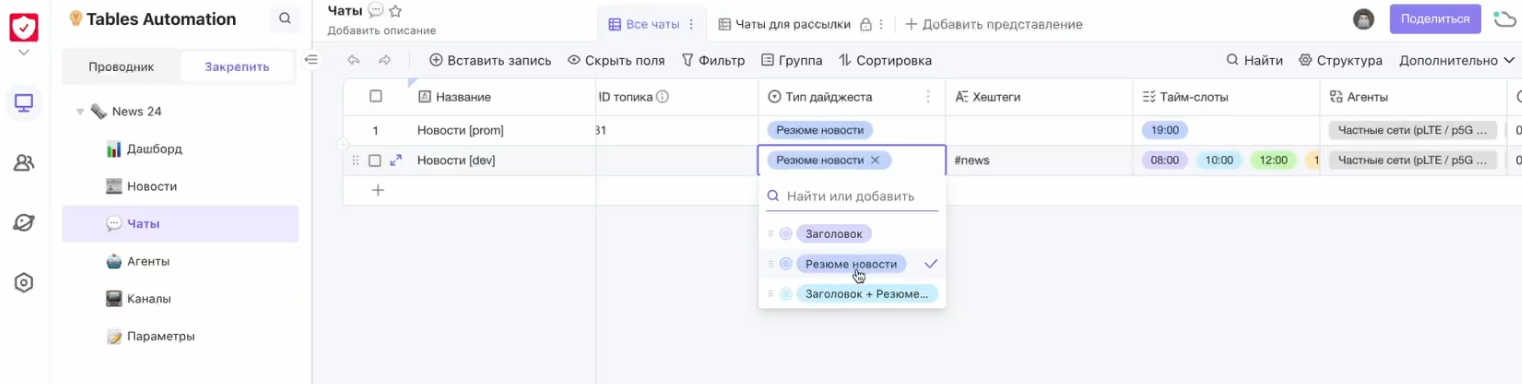Open the hexagon settings icon in left rail
Screen dimensions: 1522x384
point(24,283)
